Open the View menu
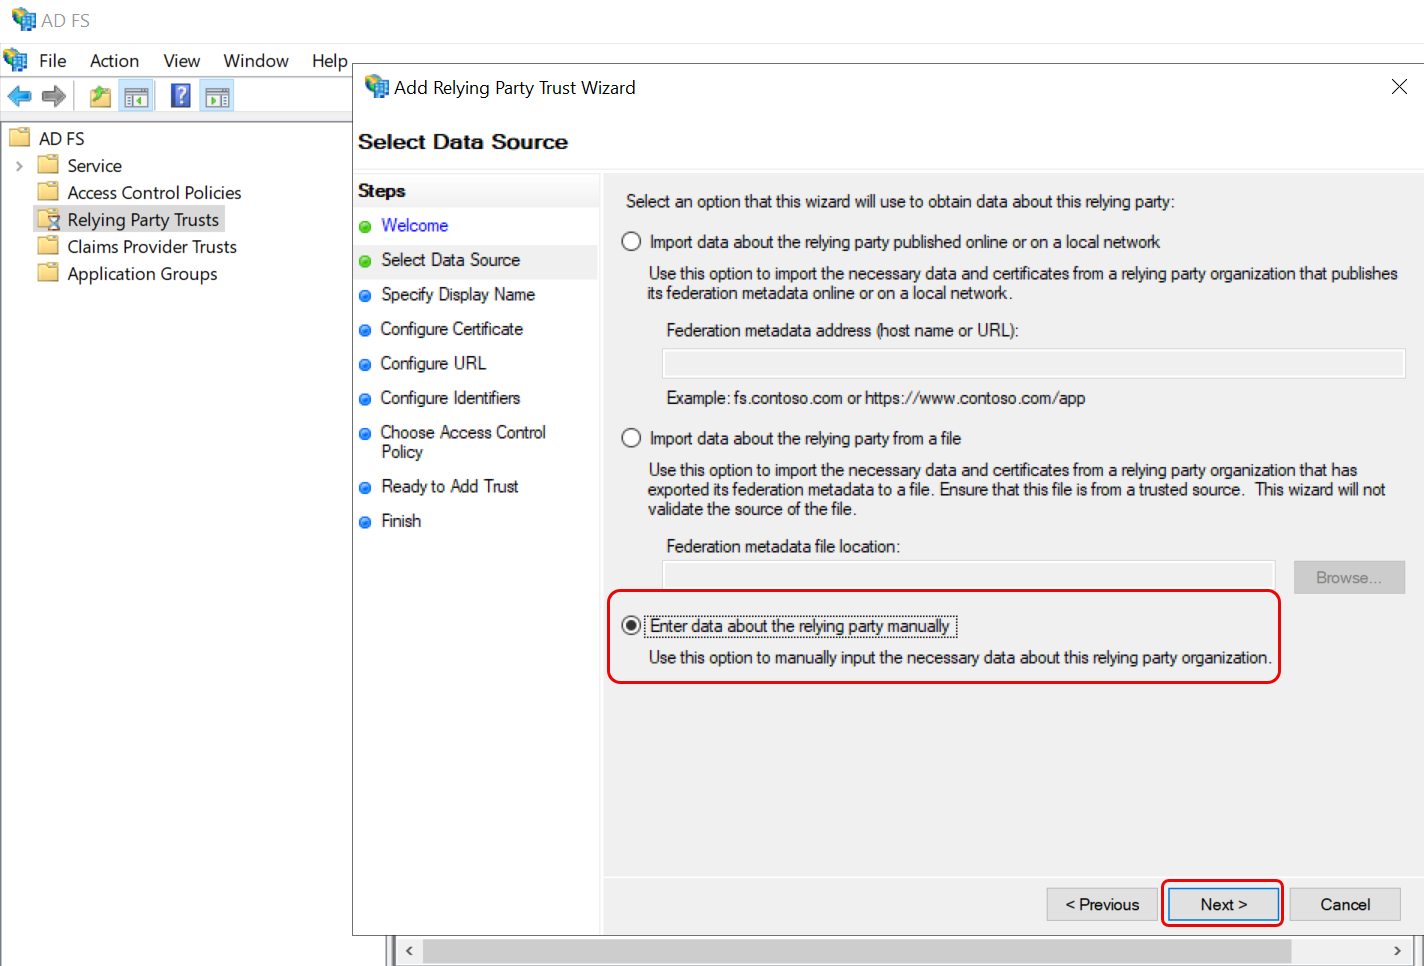This screenshot has height=966, width=1424. (x=182, y=61)
